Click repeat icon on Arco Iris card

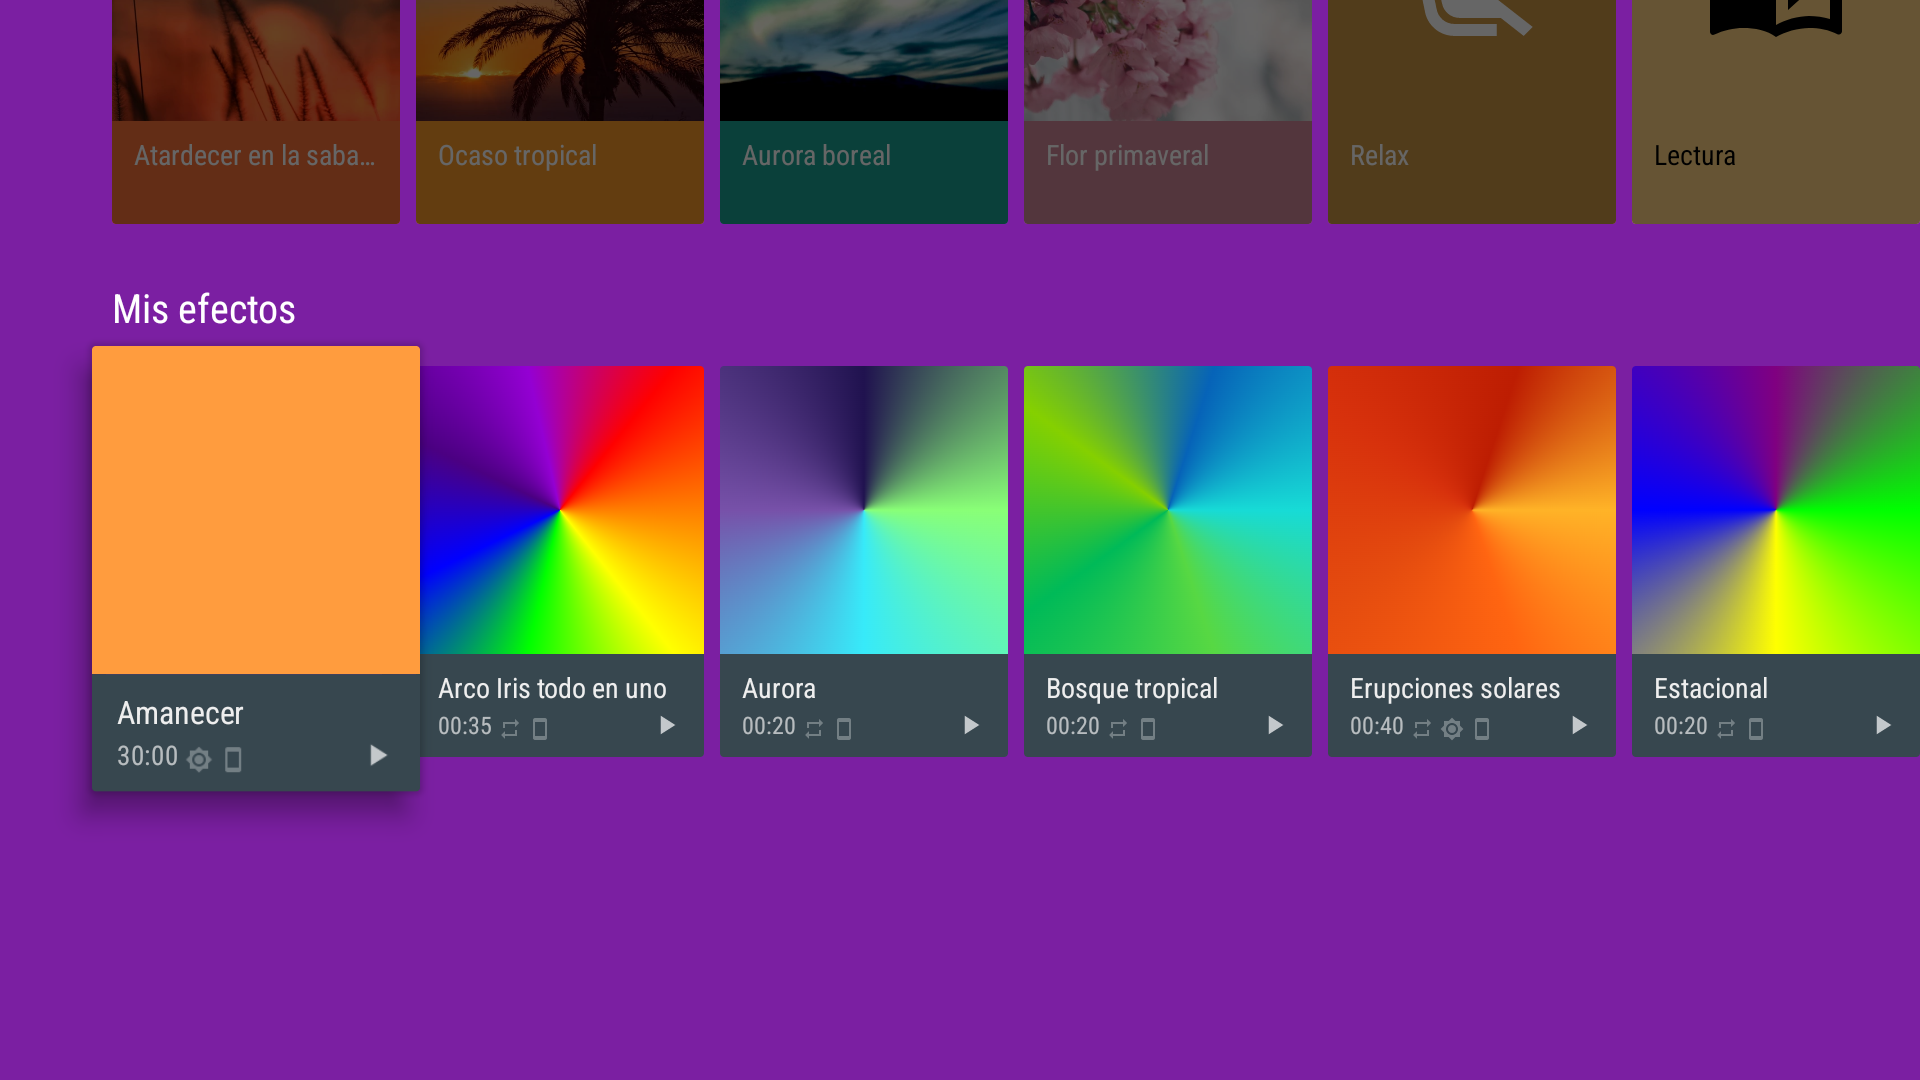510,729
